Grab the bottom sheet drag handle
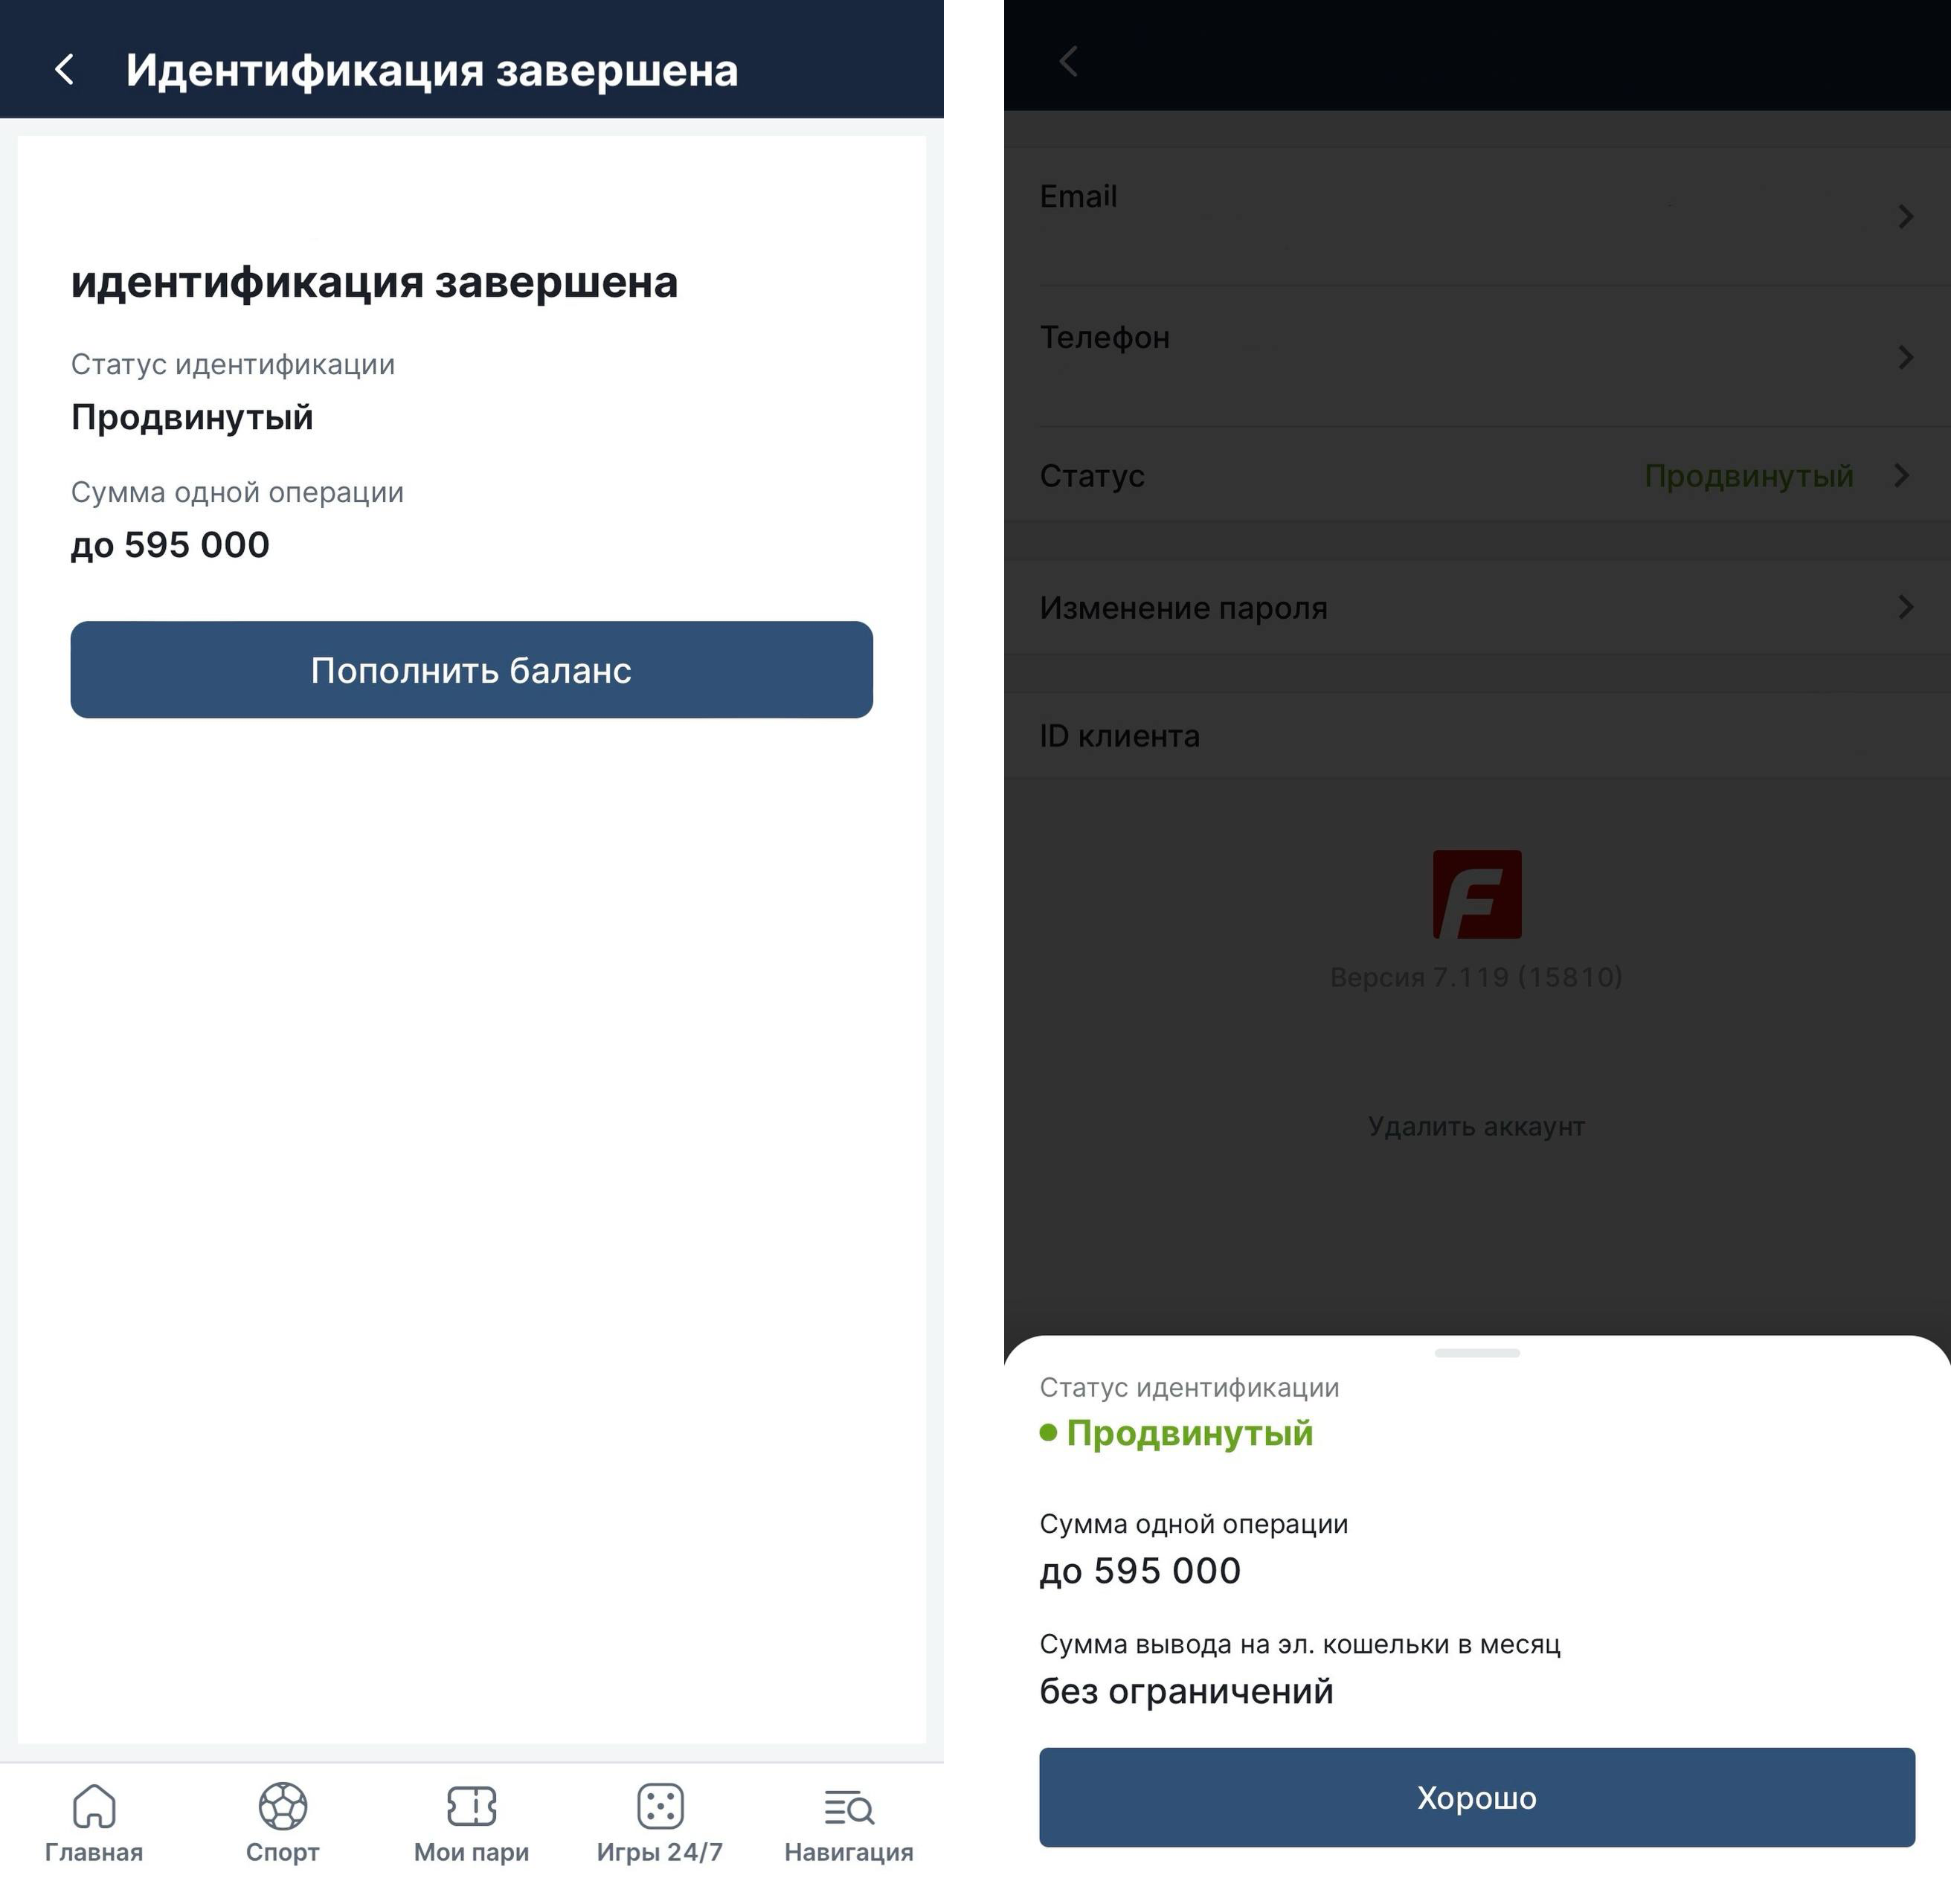 click(x=1477, y=1352)
